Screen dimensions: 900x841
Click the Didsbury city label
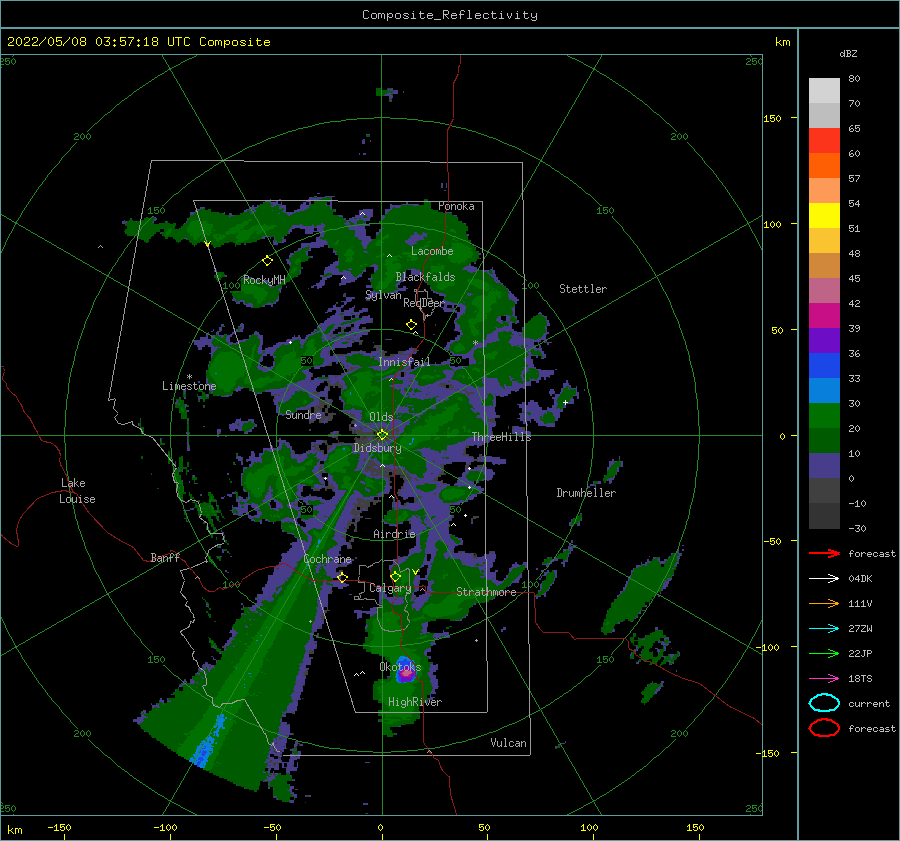377,448
